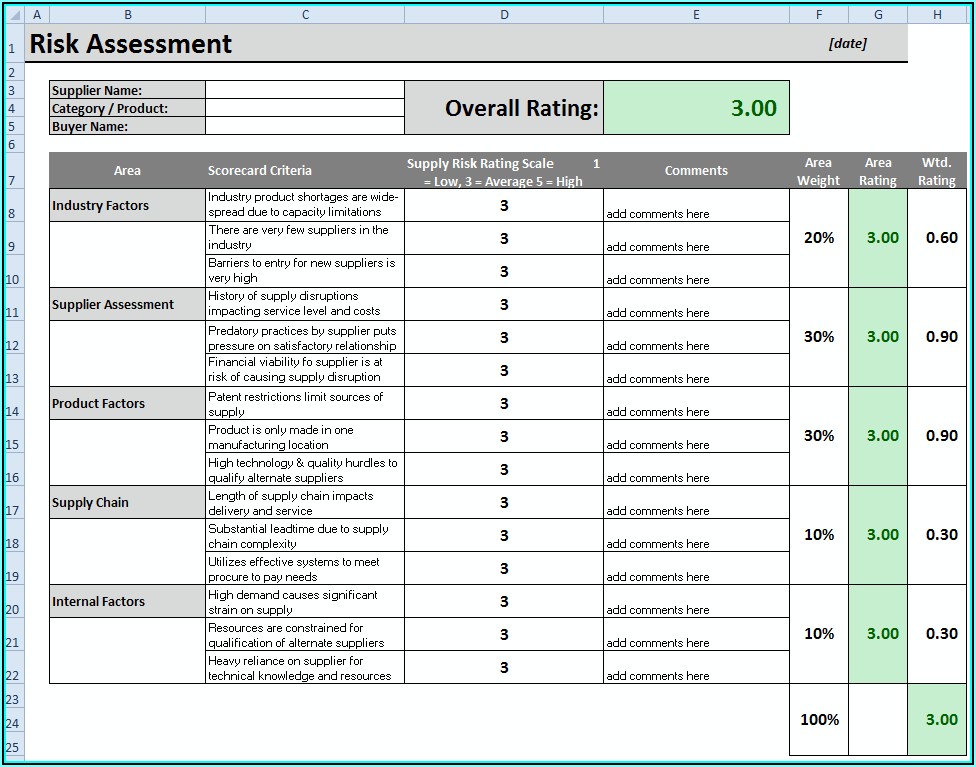Click the Risk Assessment title cell
This screenshot has height=767, width=976.
click(x=130, y=44)
